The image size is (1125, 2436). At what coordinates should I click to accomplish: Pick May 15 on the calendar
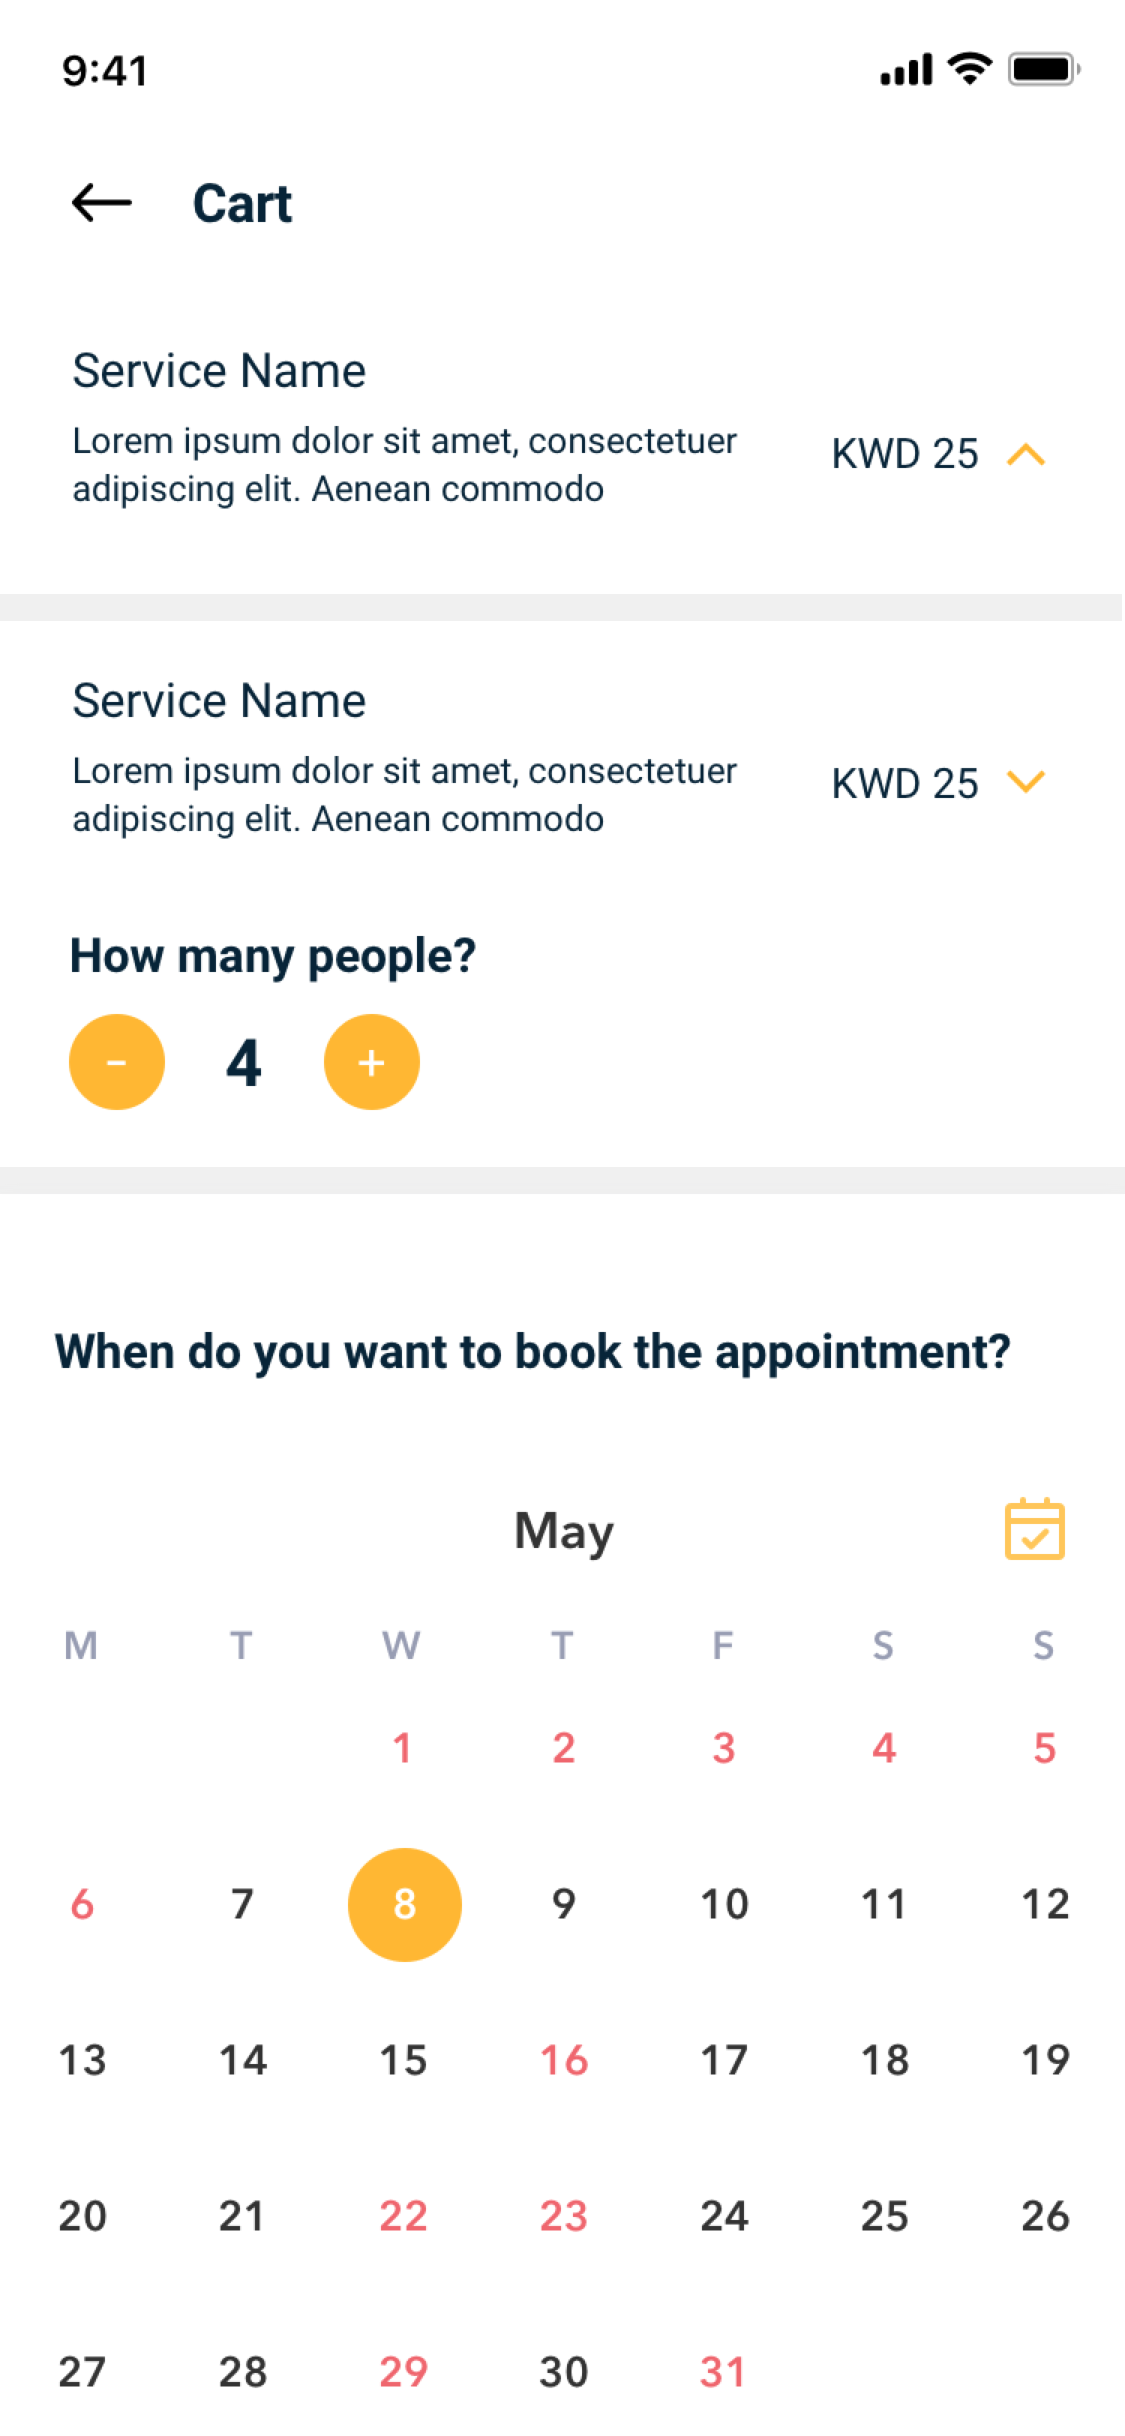pos(403,2060)
